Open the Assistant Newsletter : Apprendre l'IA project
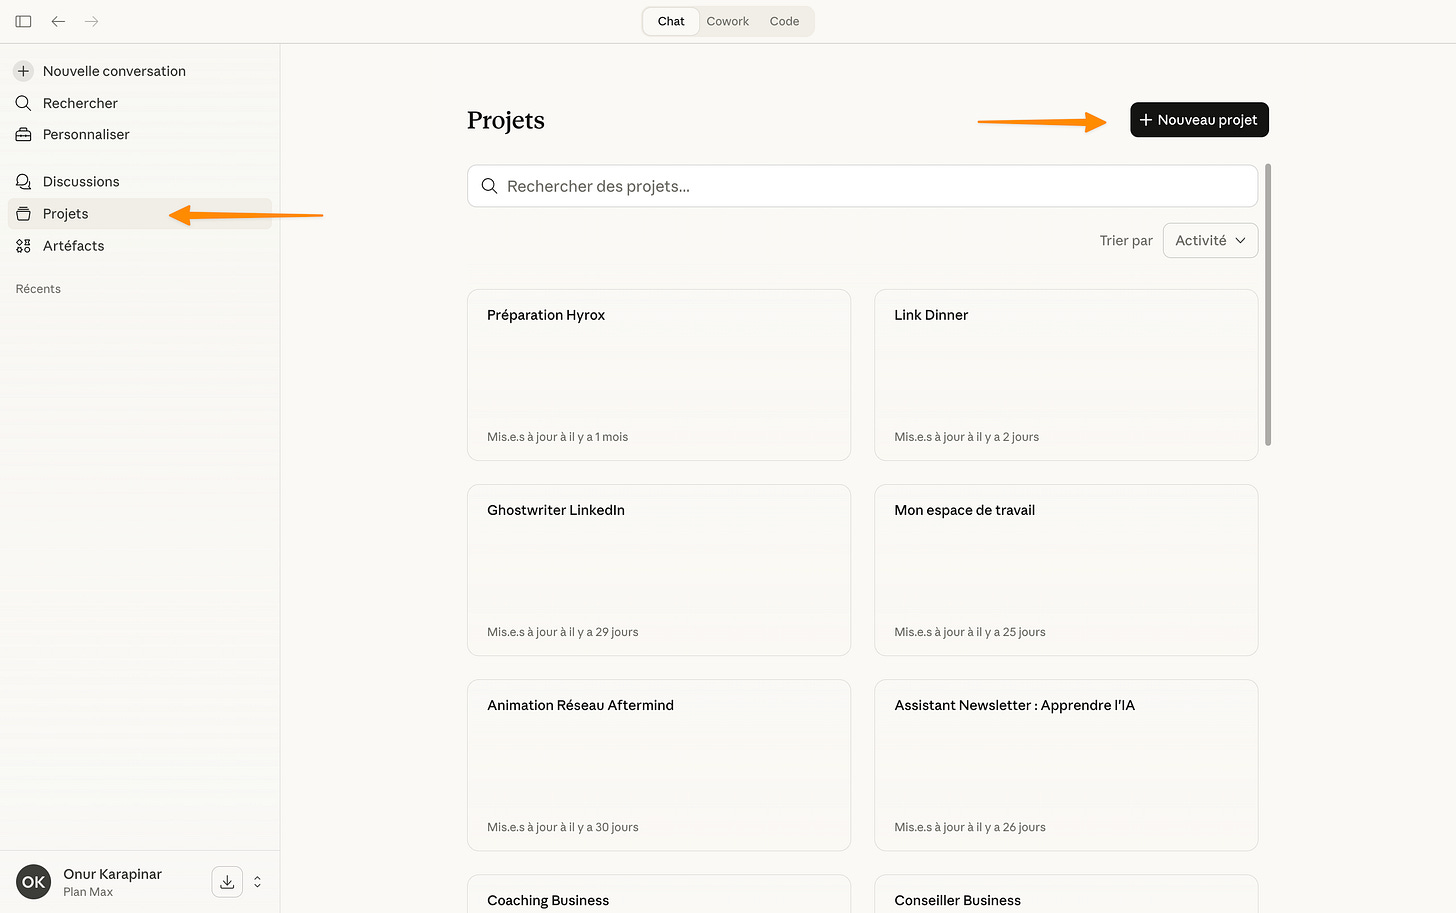The height and width of the screenshot is (913, 1456). 1066,765
